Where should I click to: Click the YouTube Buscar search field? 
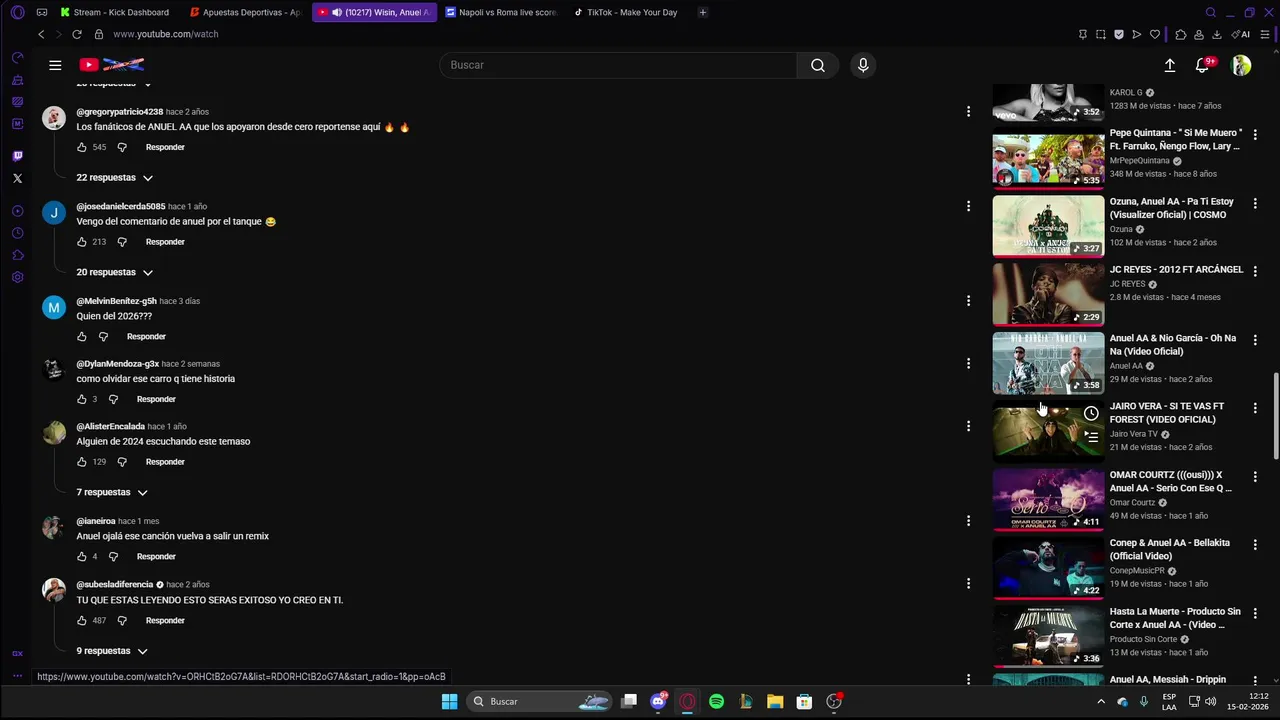[x=618, y=65]
